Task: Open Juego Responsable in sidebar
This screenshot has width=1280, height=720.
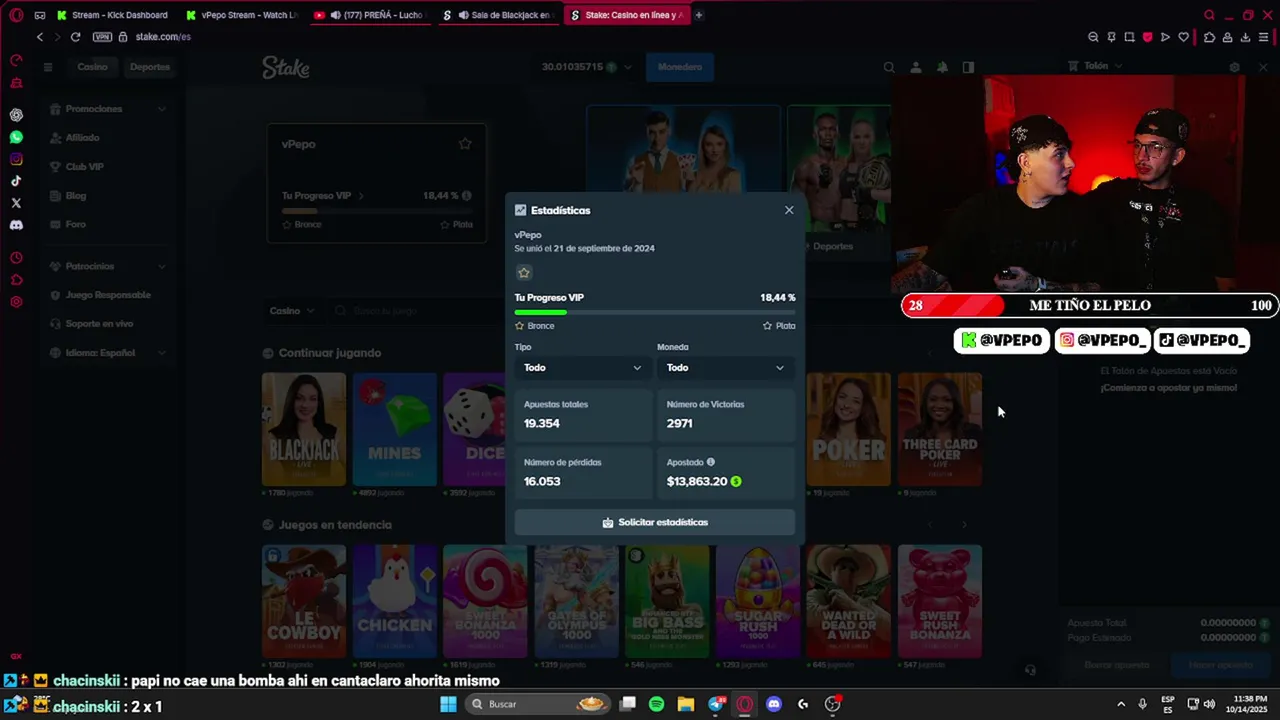Action: tap(108, 295)
